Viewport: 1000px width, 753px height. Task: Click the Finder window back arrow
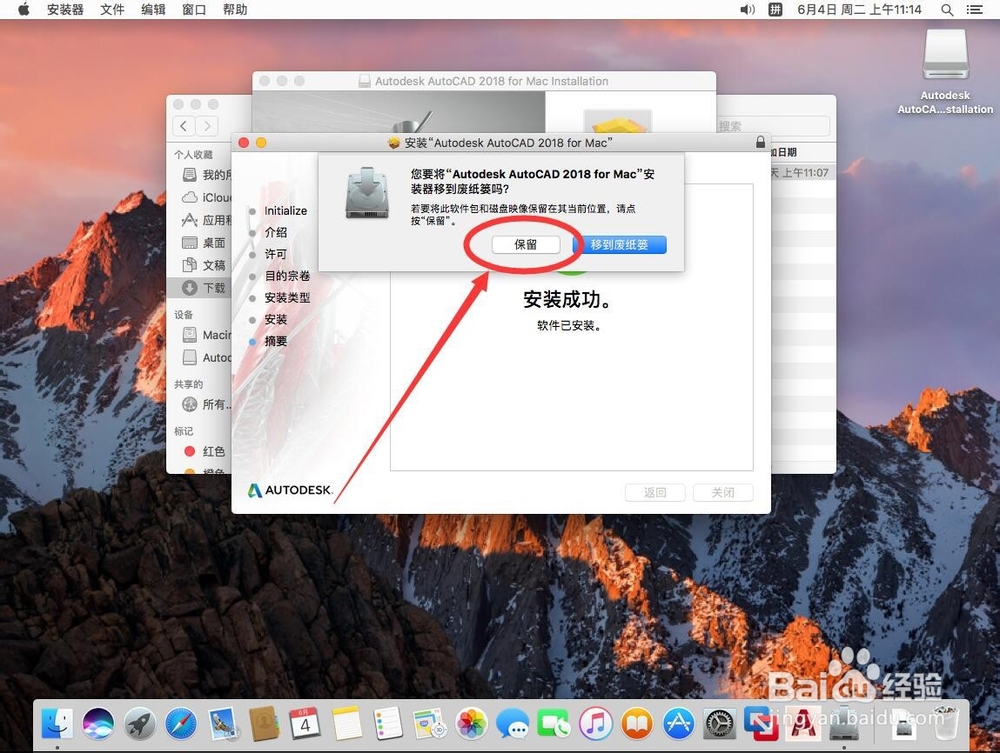coord(184,126)
